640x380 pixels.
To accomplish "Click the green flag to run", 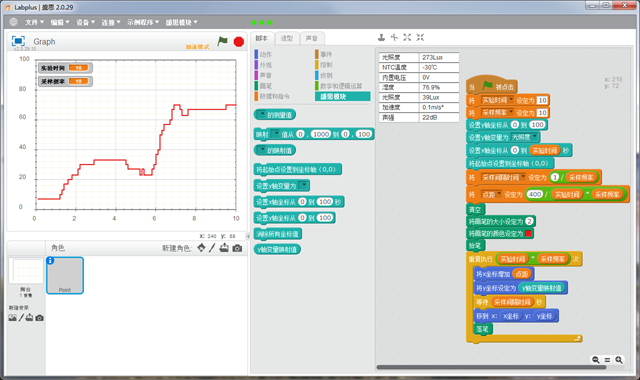I will pos(222,41).
